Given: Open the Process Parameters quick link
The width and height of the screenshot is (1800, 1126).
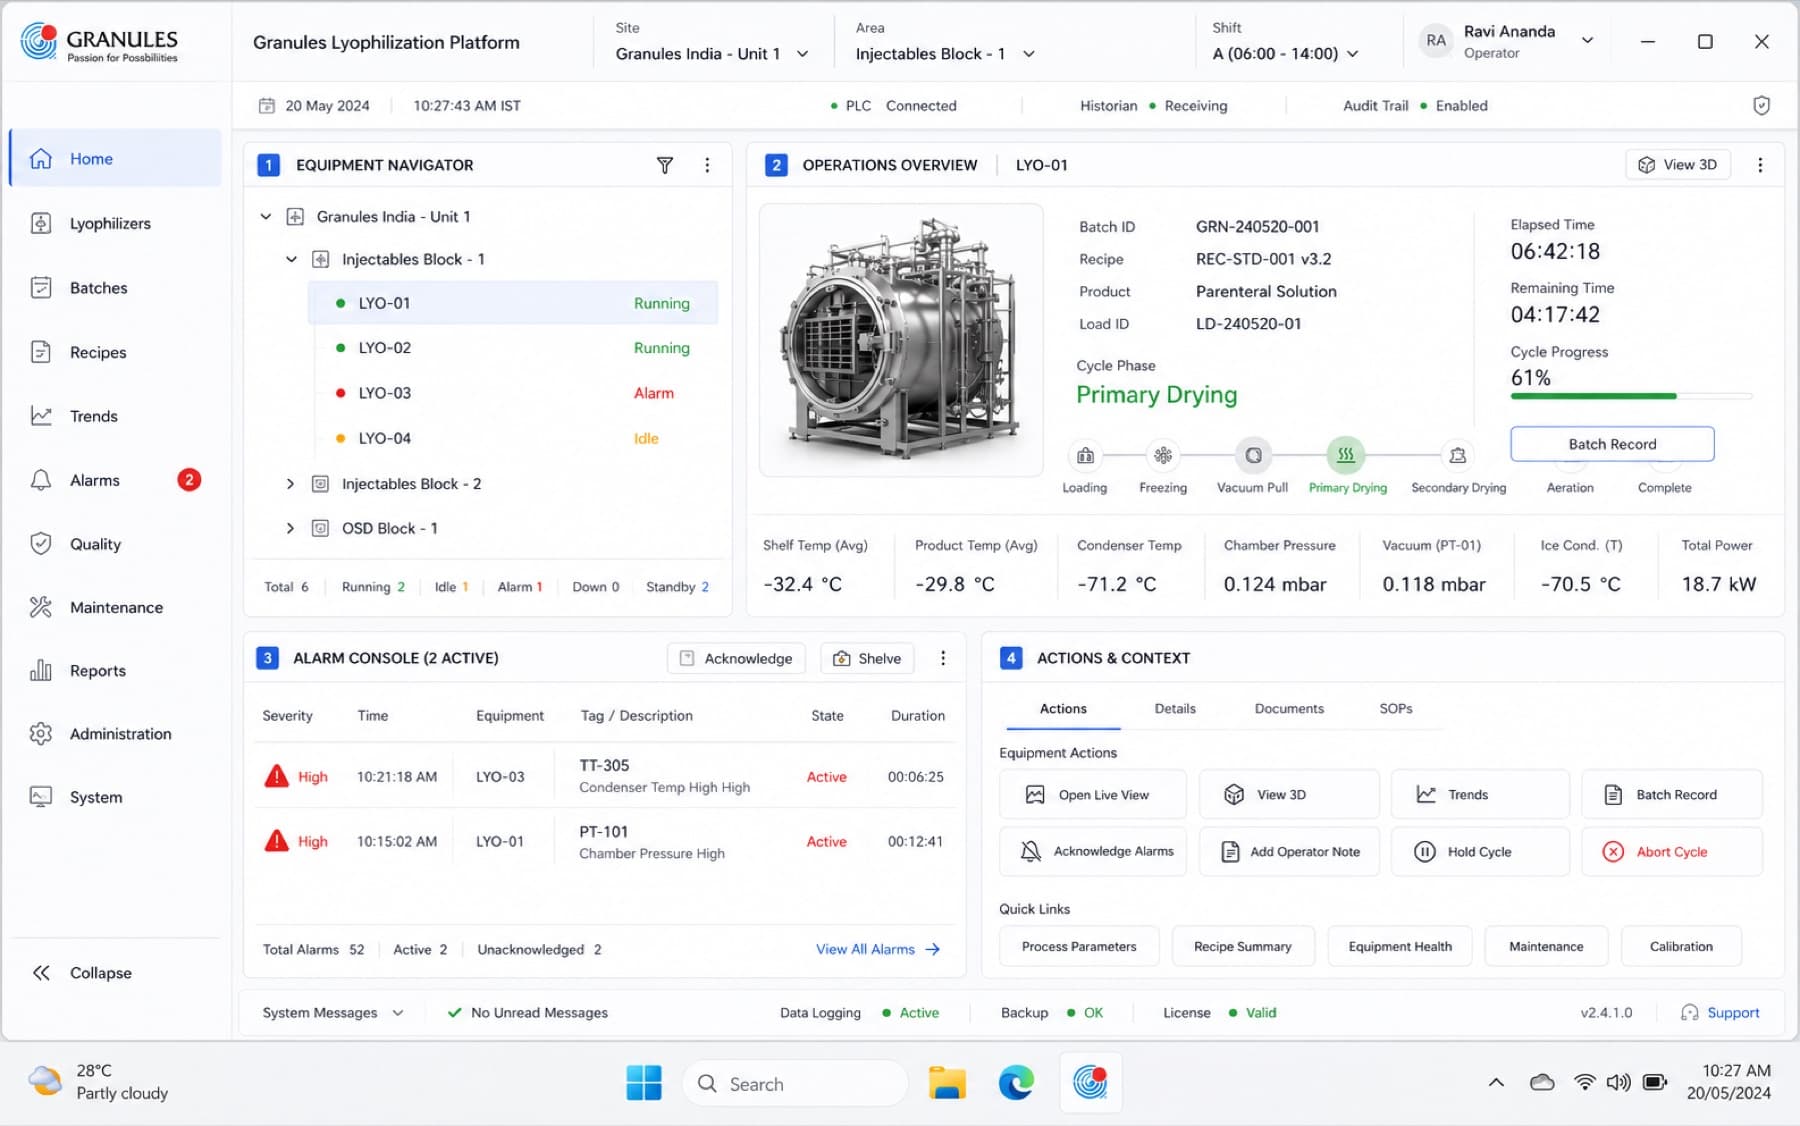Looking at the screenshot, I should (x=1079, y=946).
